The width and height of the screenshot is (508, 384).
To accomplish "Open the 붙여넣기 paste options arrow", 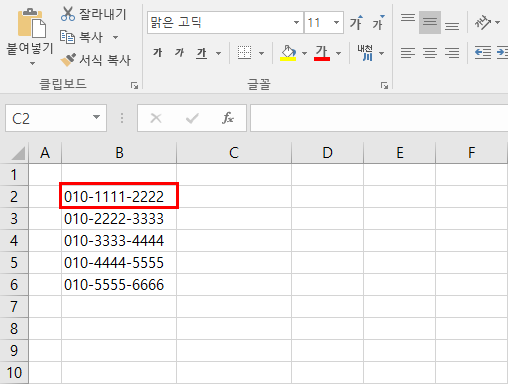I will [32, 63].
